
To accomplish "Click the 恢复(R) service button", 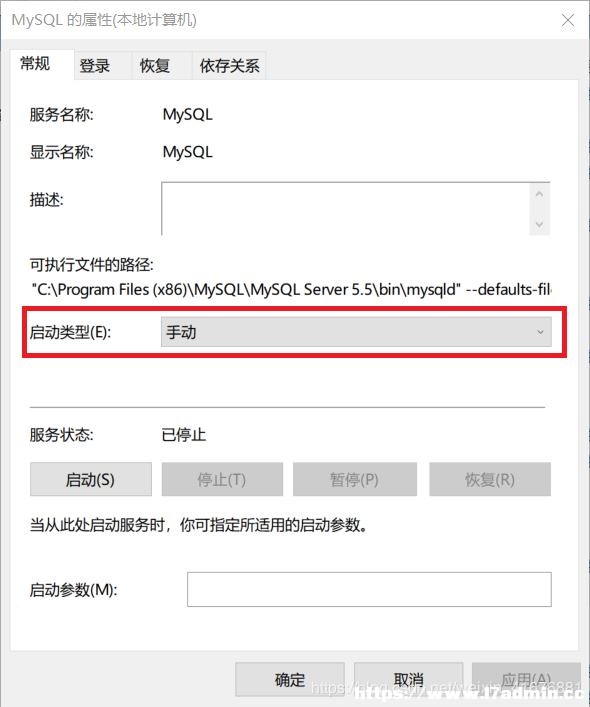I will [x=490, y=479].
